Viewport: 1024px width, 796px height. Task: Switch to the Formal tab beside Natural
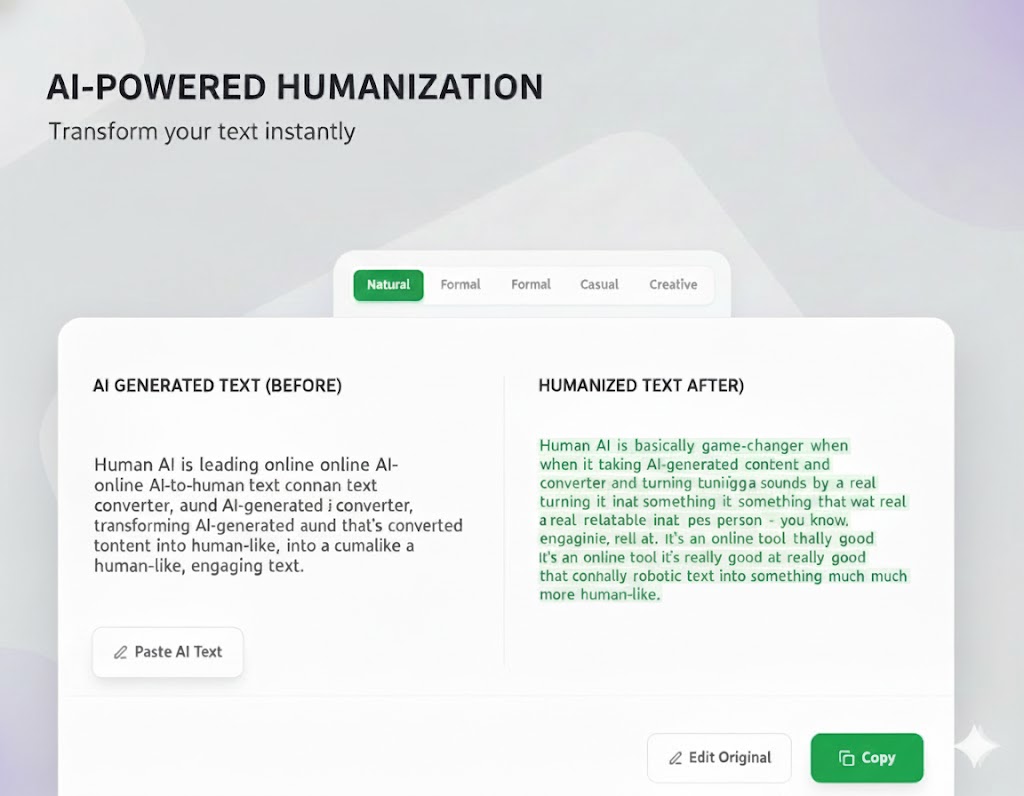click(x=461, y=285)
